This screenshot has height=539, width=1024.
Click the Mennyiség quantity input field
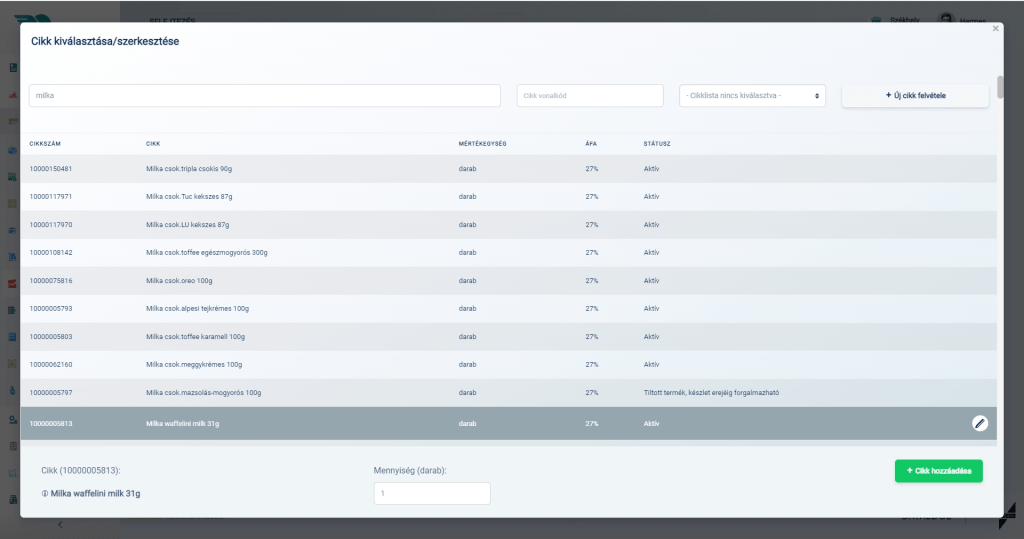[431, 493]
